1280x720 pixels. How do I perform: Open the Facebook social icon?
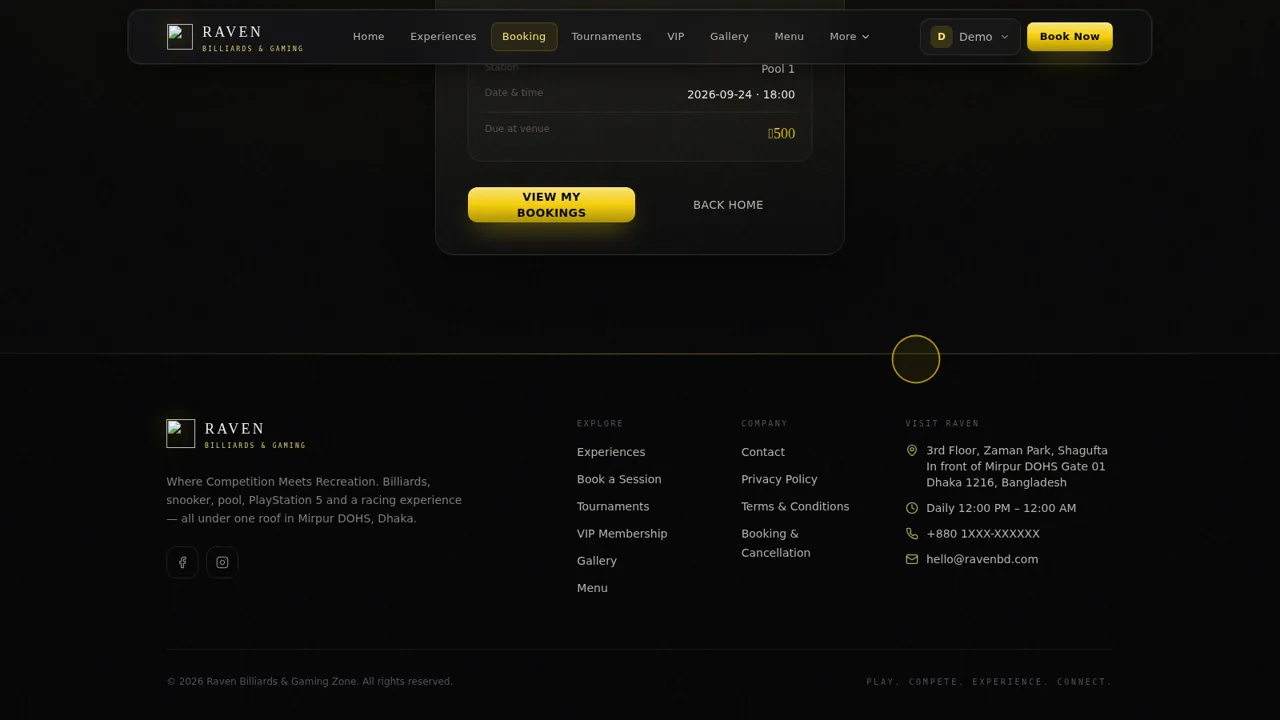click(182, 562)
